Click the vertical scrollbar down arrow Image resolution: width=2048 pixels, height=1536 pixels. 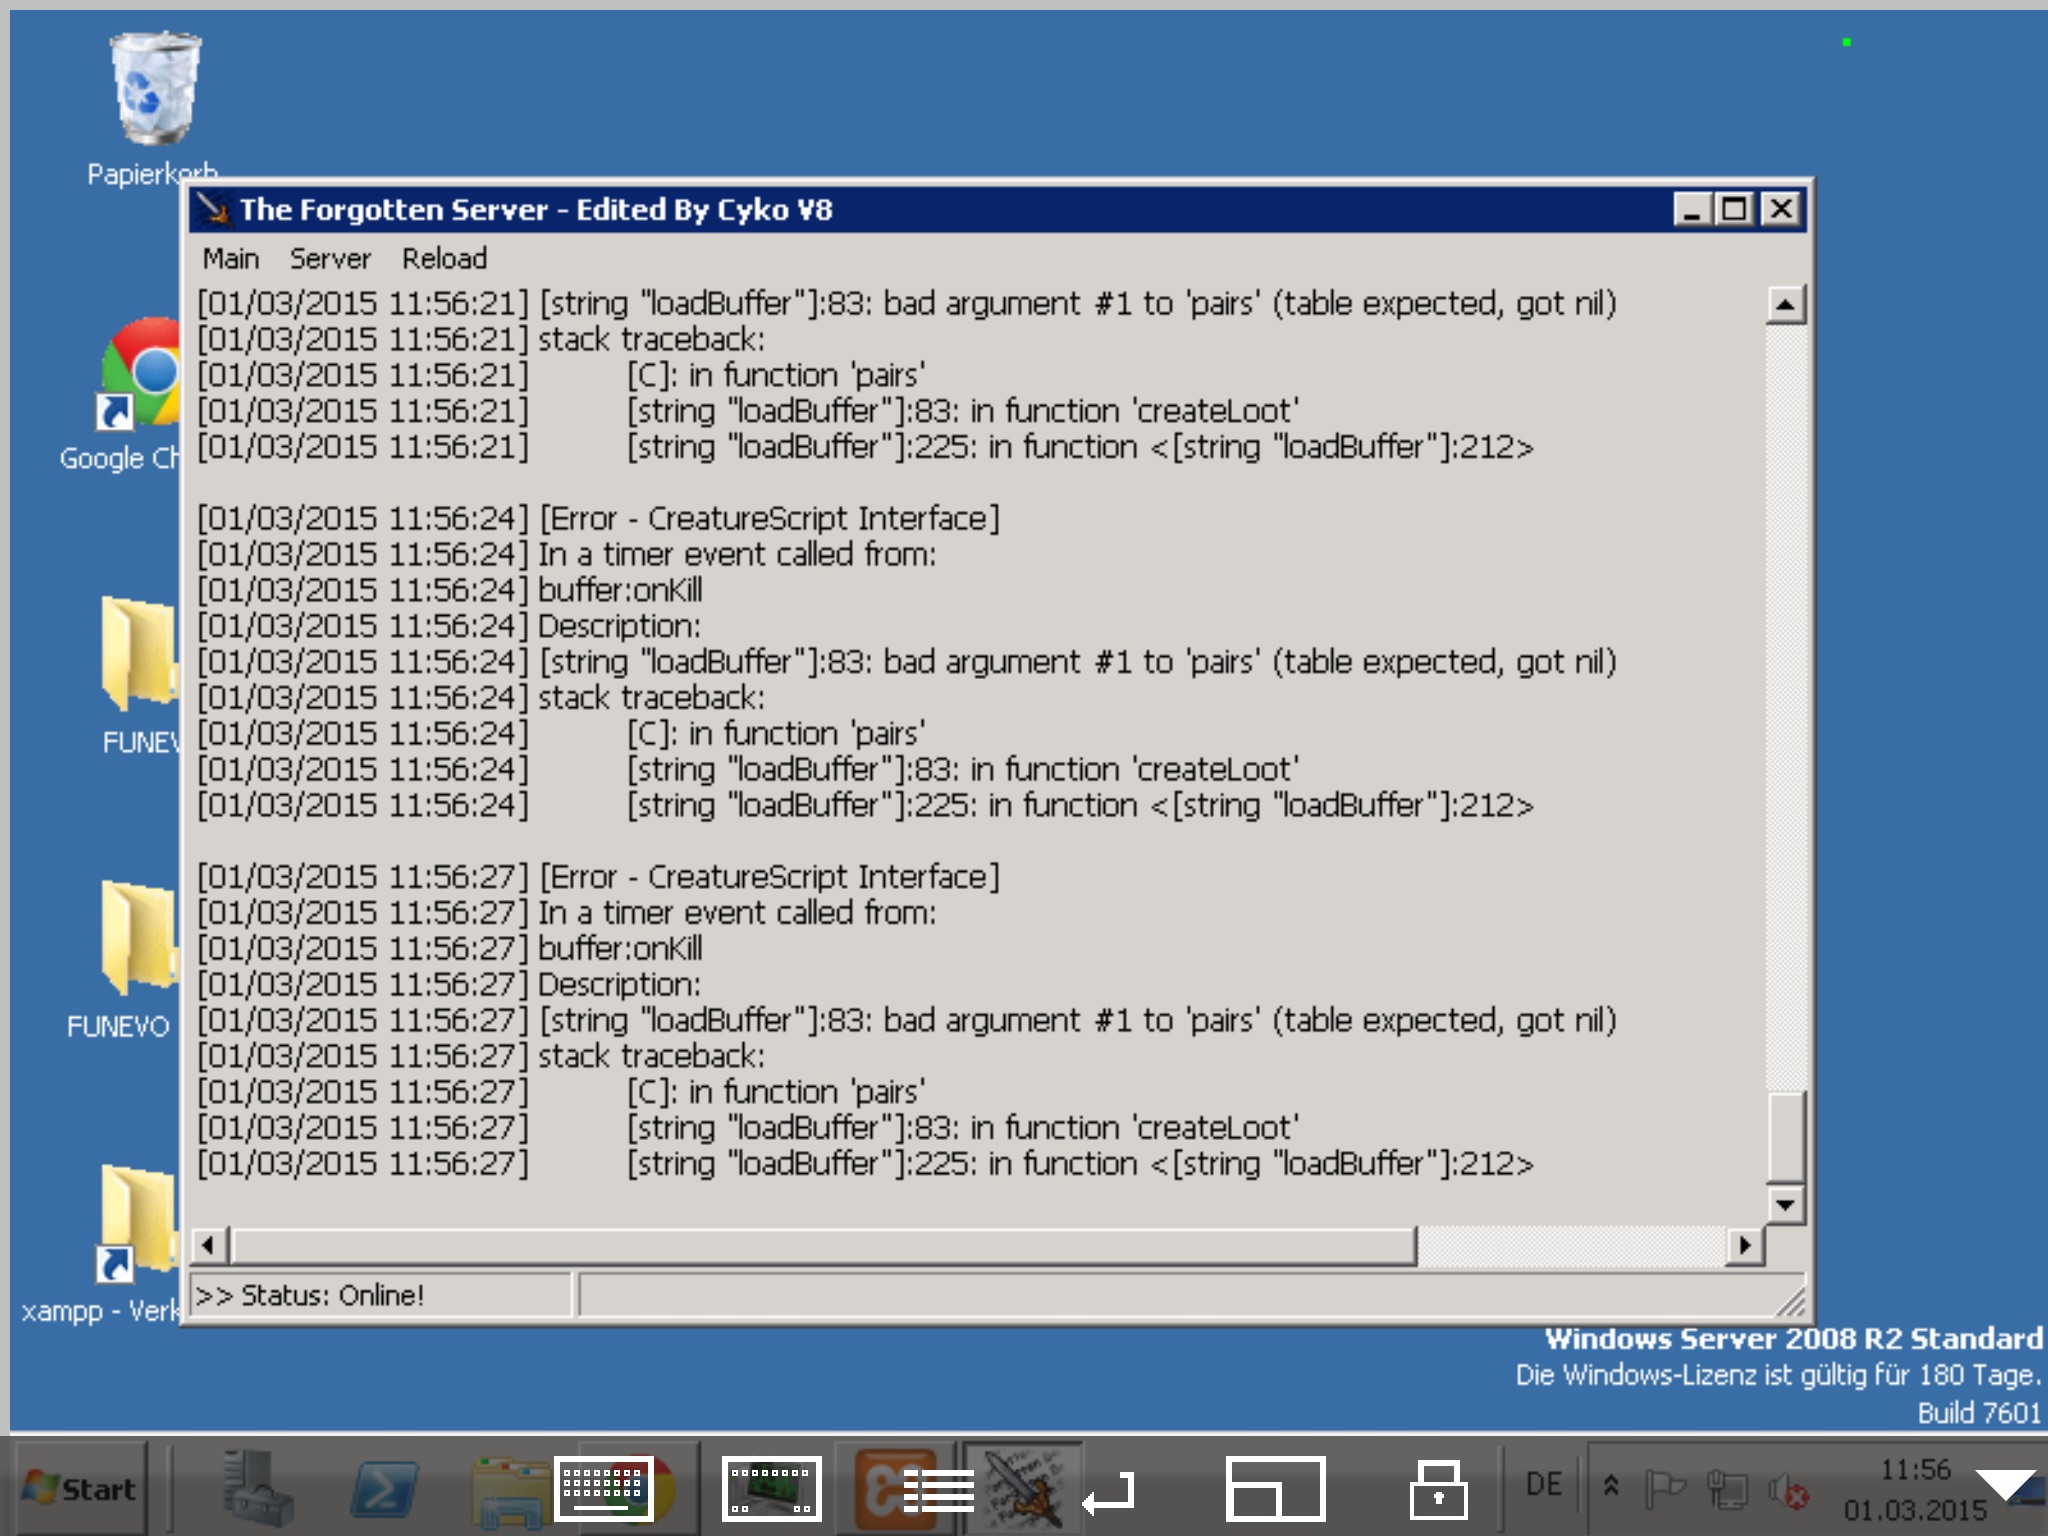[x=1786, y=1204]
